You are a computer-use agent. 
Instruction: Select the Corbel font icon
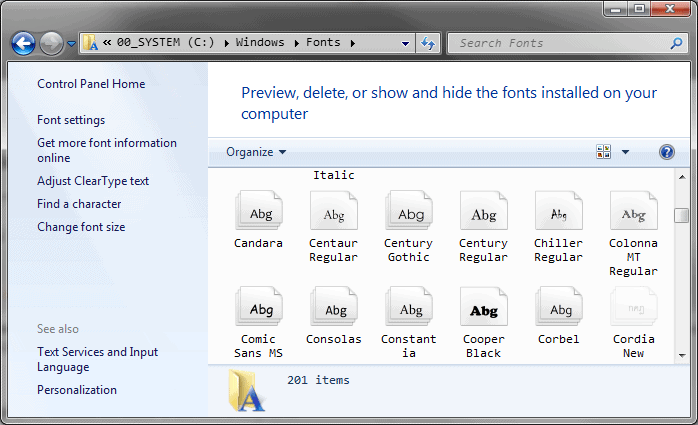559,306
